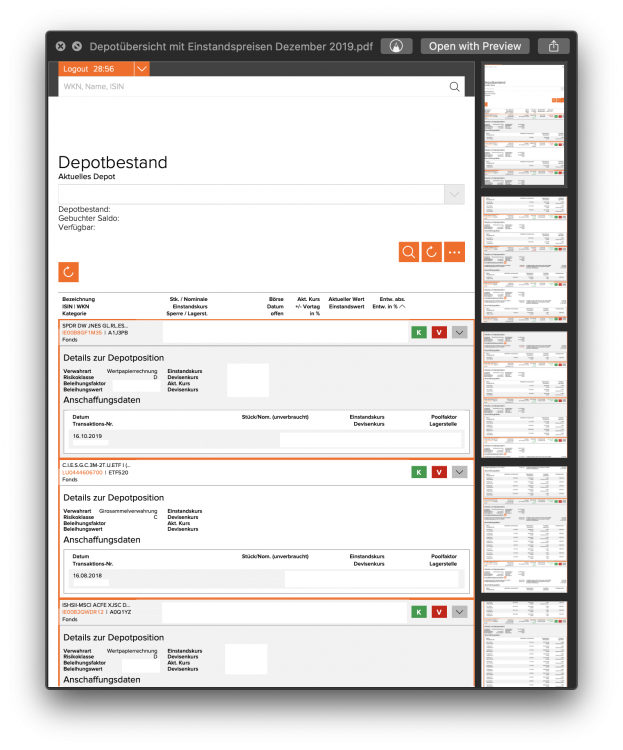Click ISHSII-MSCI ACFE XJSC D... name

(x=96, y=605)
